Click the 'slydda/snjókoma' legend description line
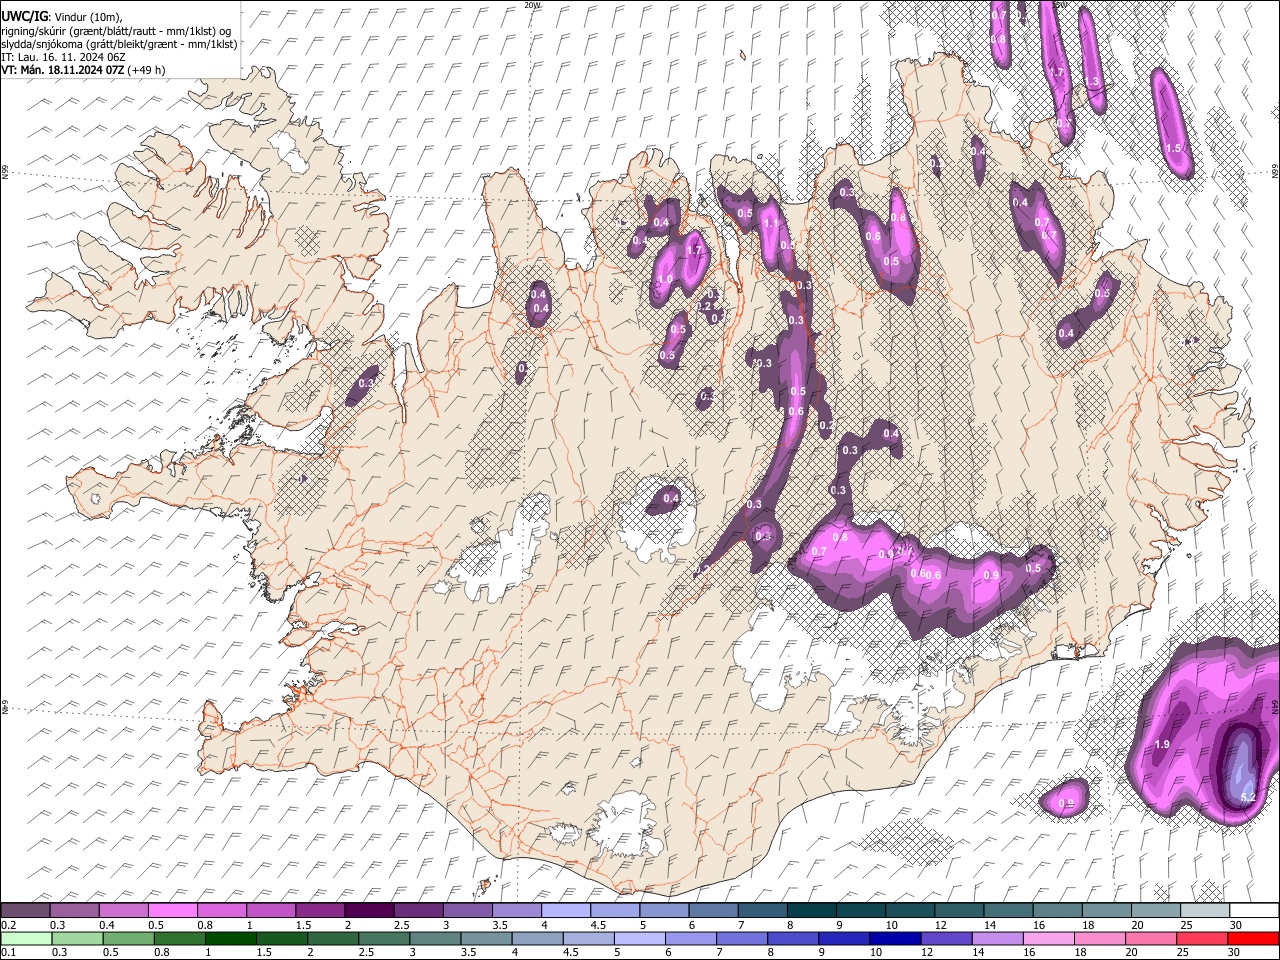The image size is (1280, 960). (x=119, y=44)
